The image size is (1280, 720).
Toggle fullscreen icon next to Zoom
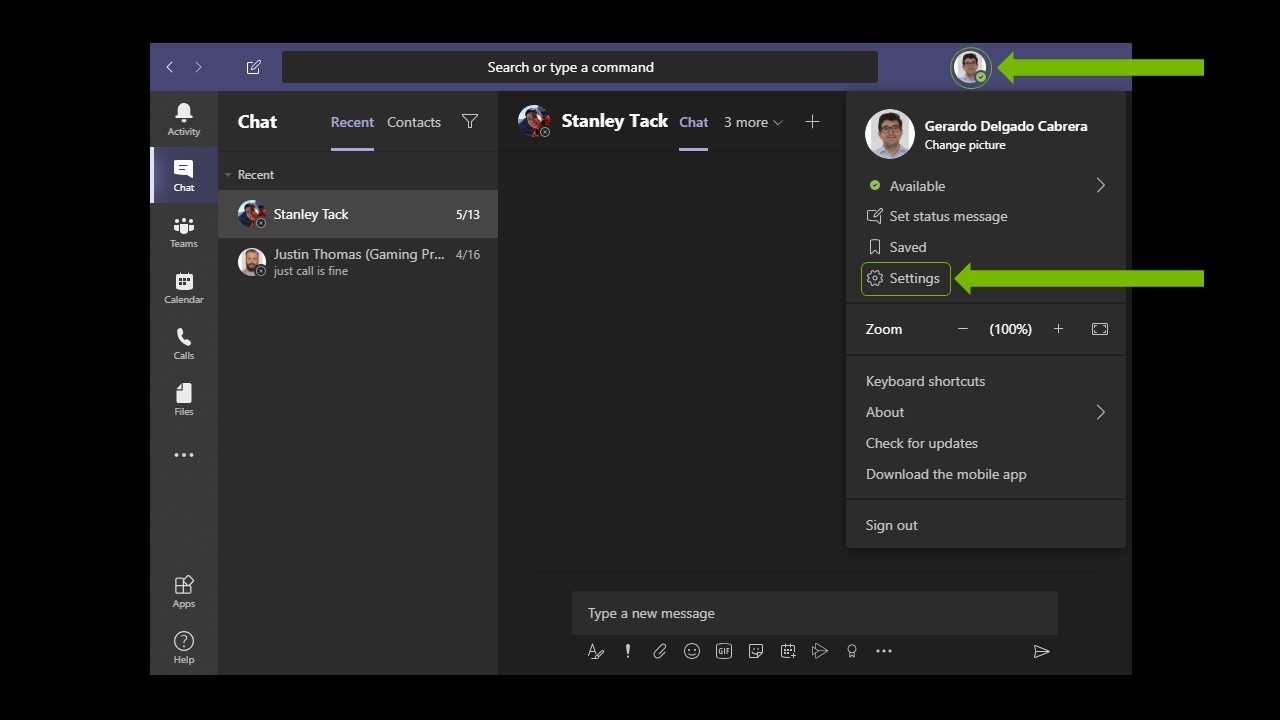coord(1100,329)
